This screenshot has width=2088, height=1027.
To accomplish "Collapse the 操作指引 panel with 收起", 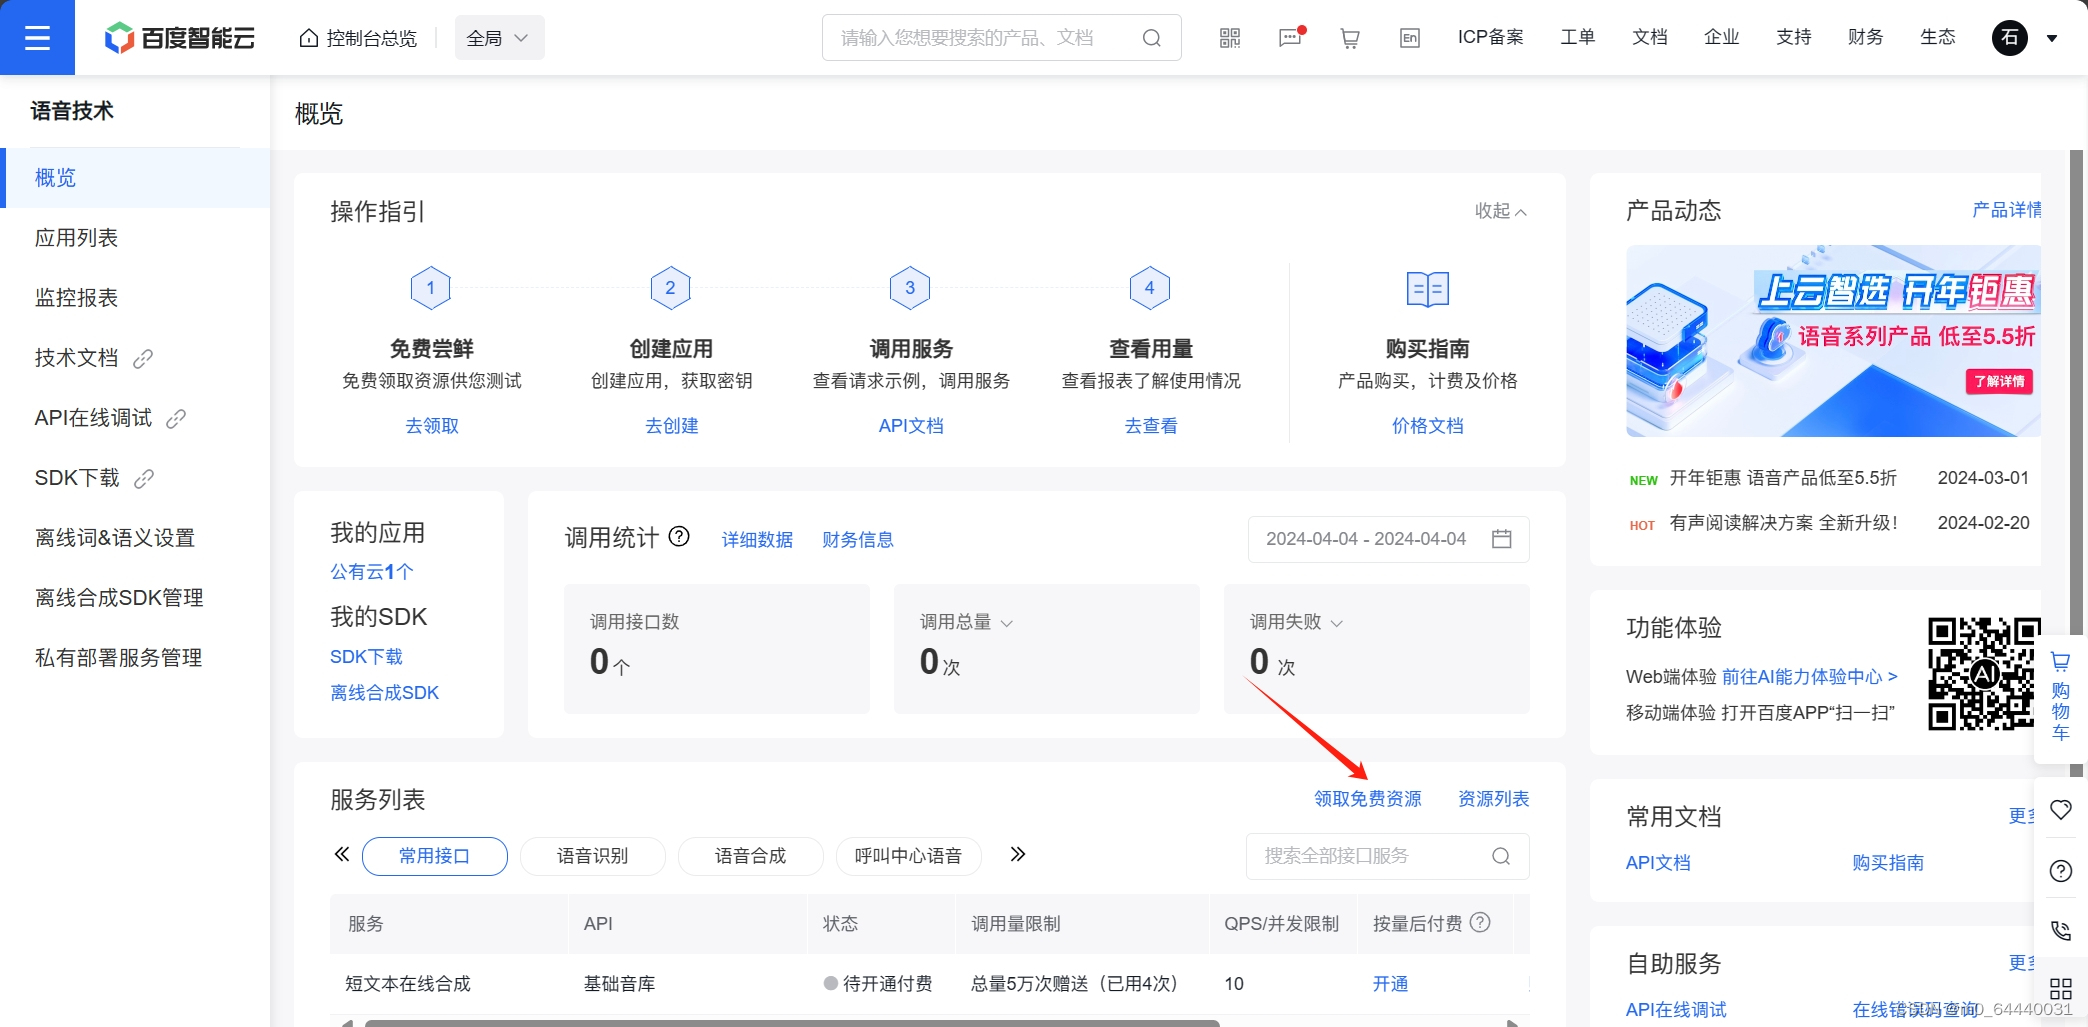I will click(1501, 211).
